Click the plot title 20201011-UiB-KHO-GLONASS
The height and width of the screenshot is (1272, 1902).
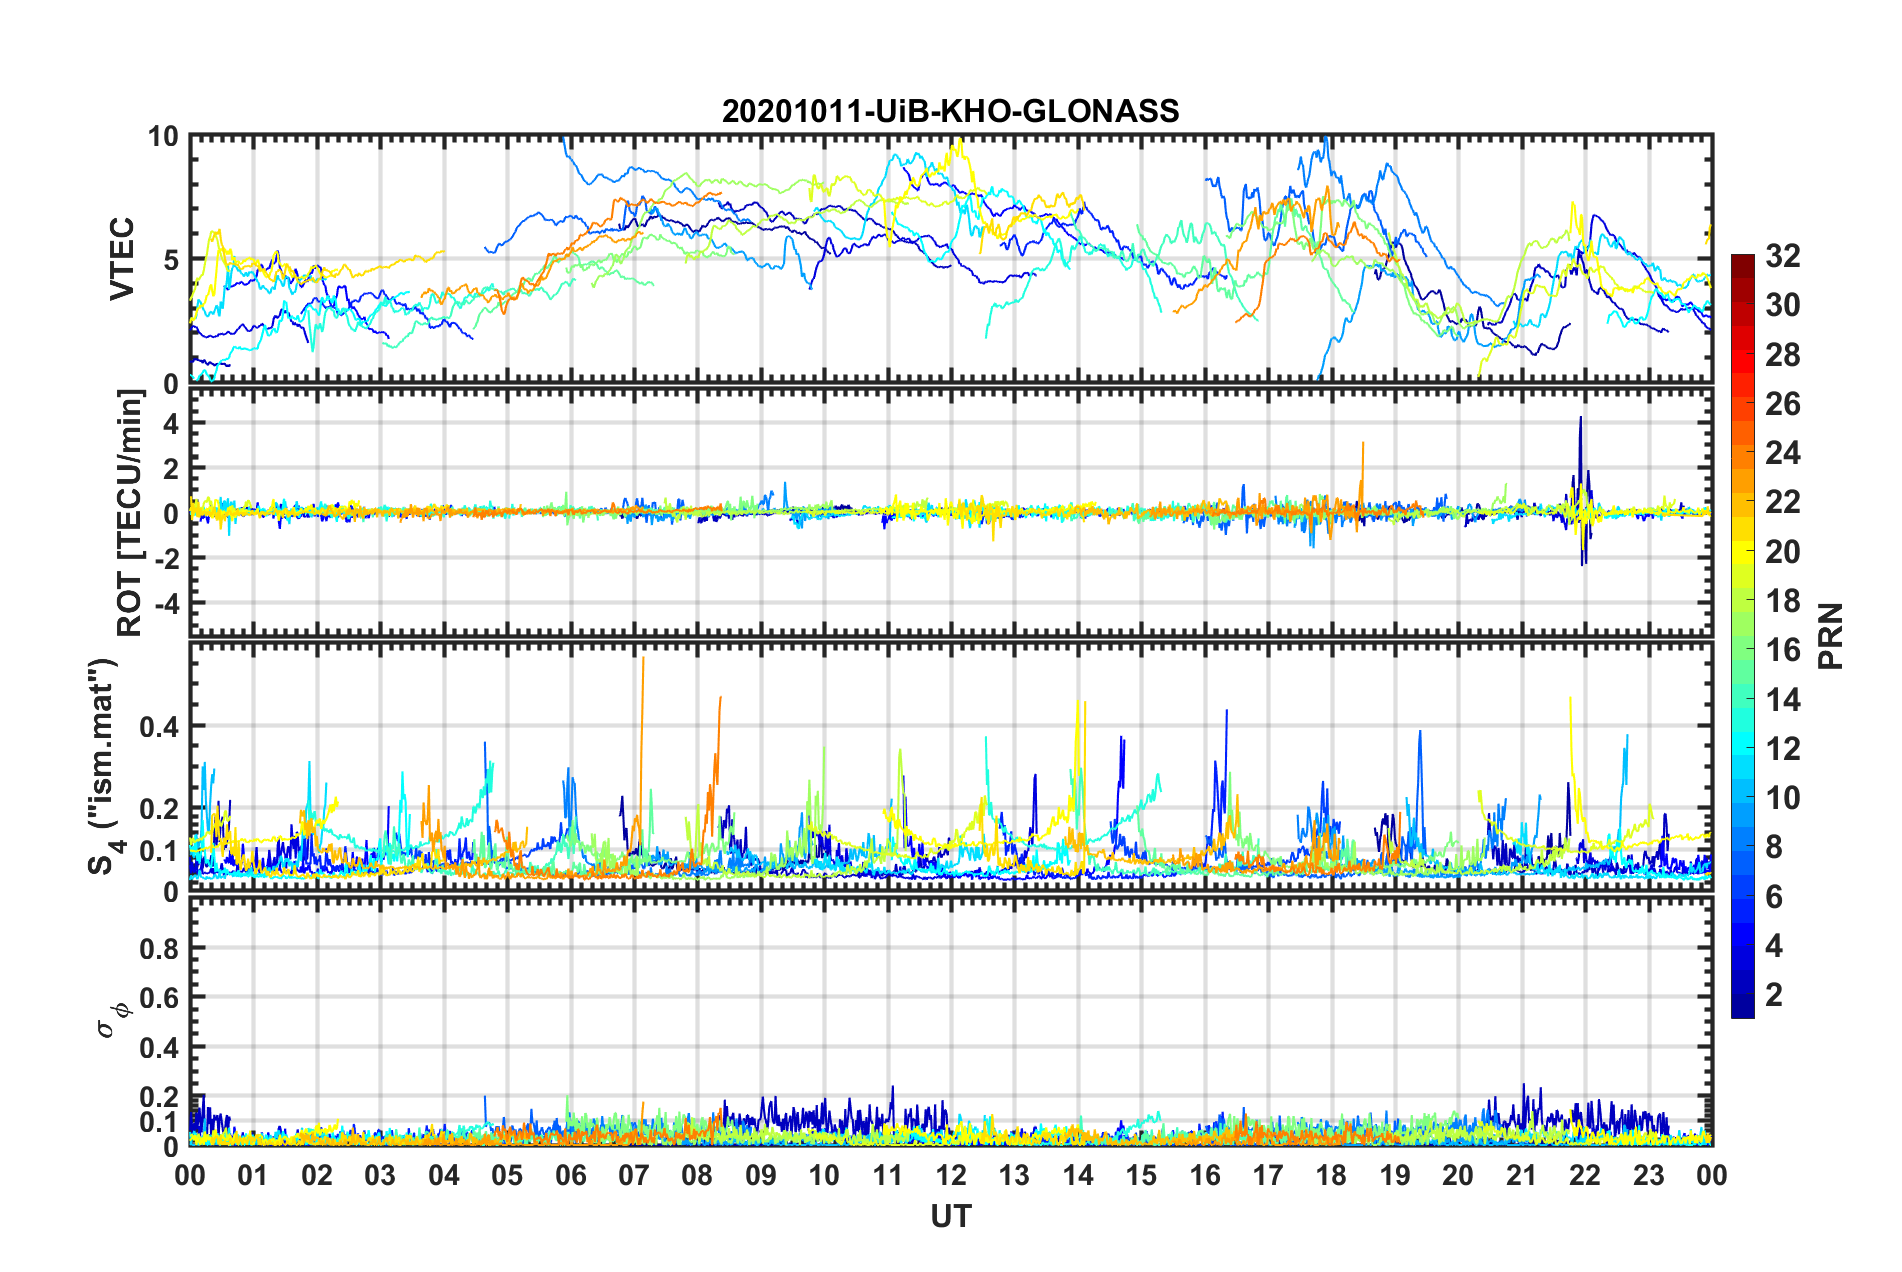point(950,111)
